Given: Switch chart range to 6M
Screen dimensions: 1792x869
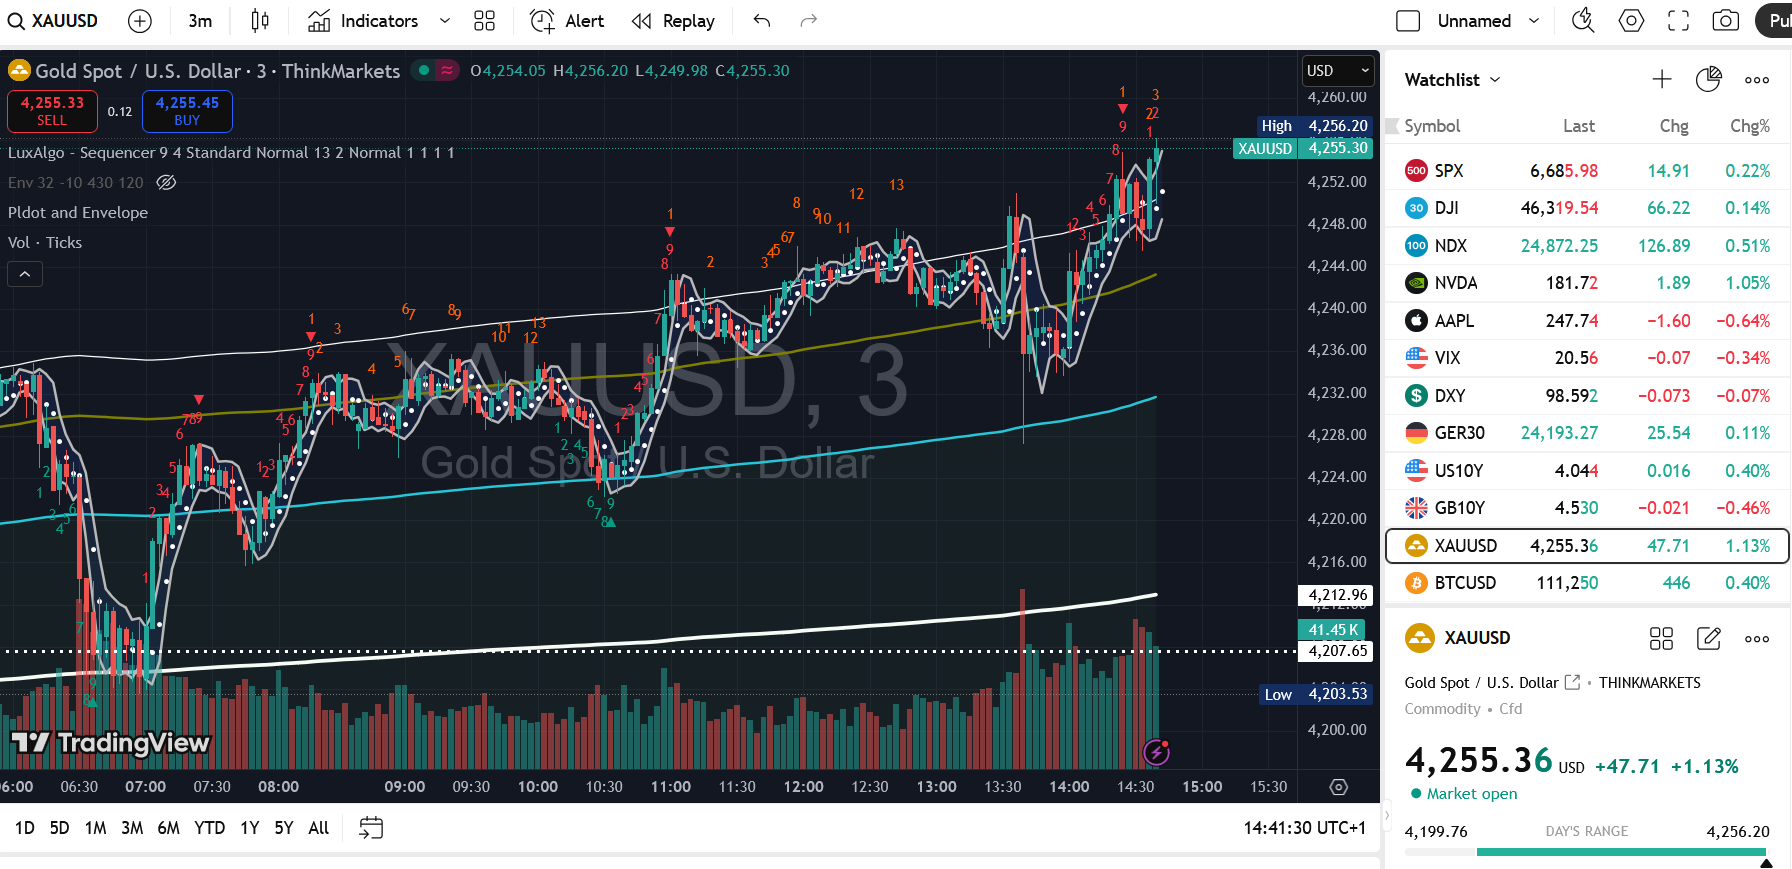Looking at the screenshot, I should [169, 828].
